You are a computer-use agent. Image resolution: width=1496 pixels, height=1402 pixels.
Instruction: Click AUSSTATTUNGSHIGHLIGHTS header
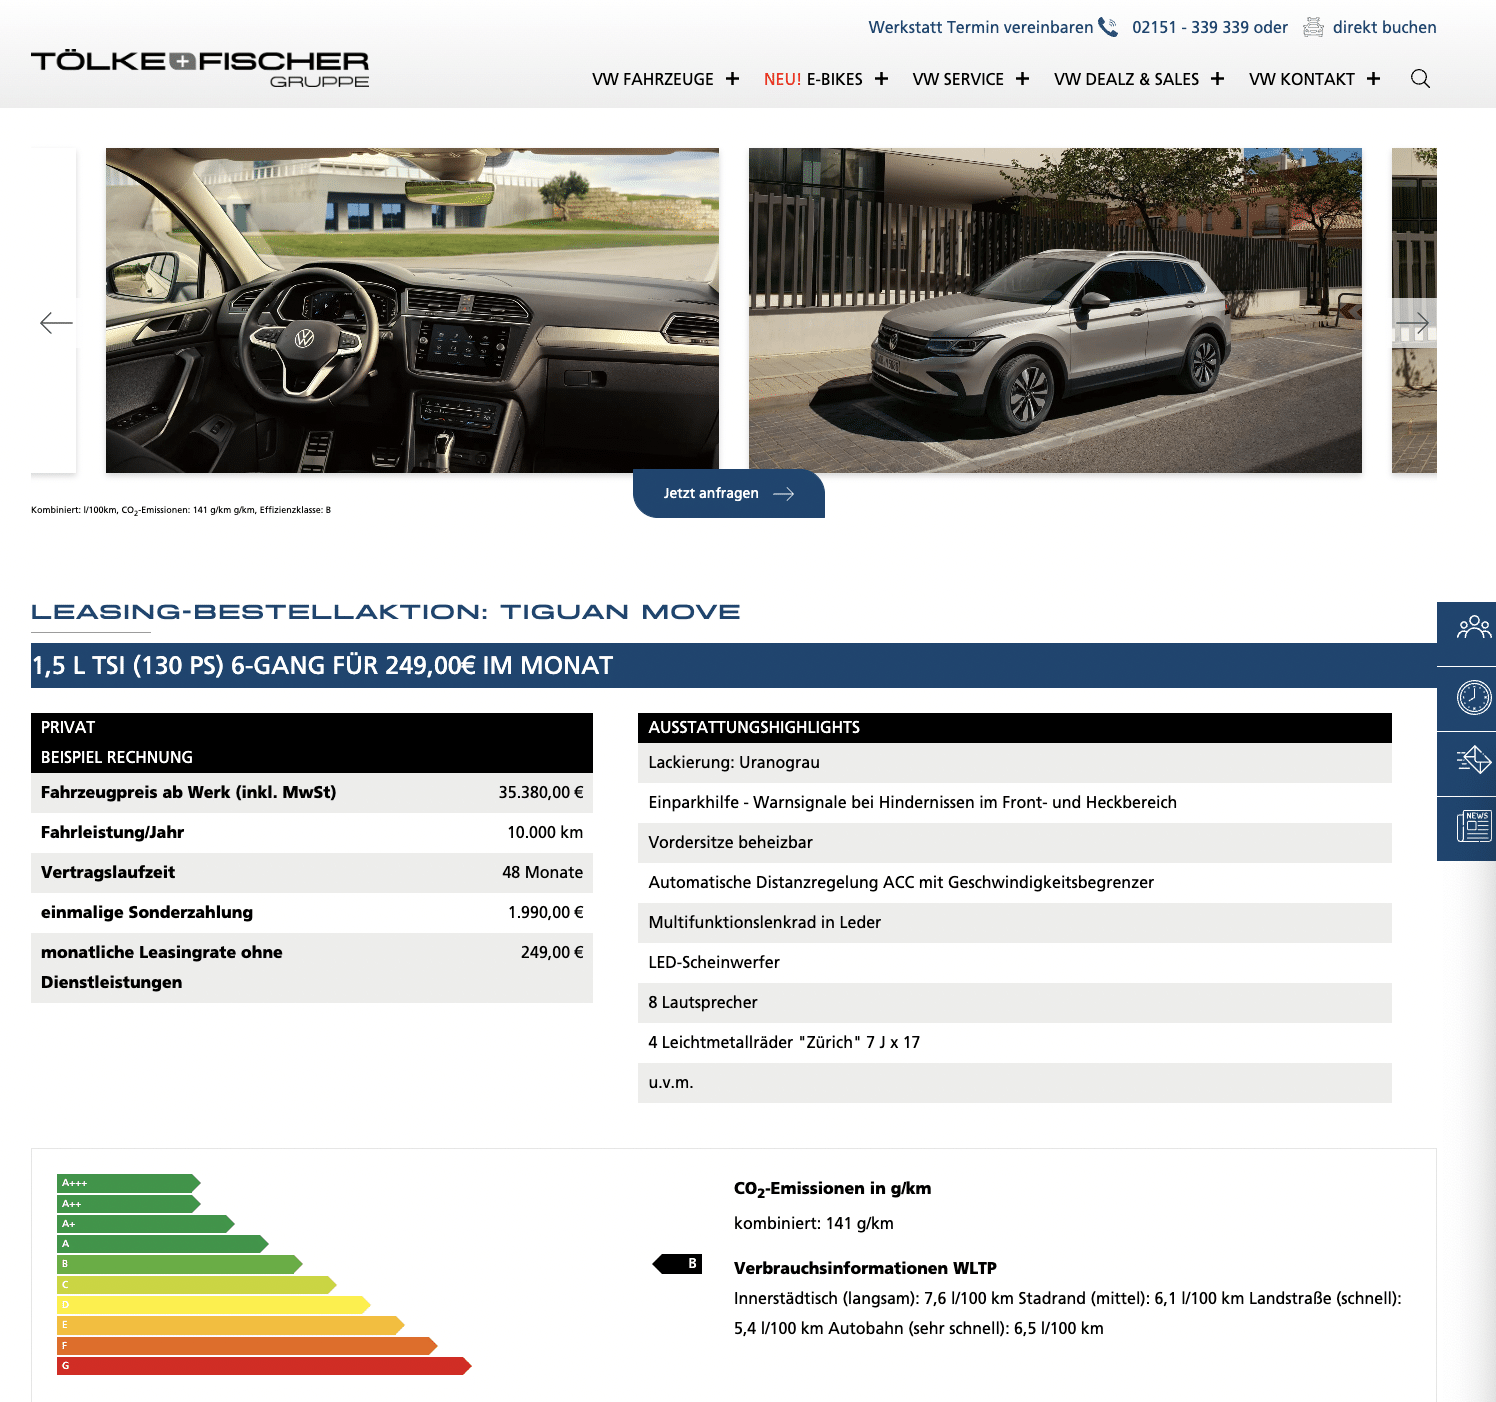tap(1015, 728)
